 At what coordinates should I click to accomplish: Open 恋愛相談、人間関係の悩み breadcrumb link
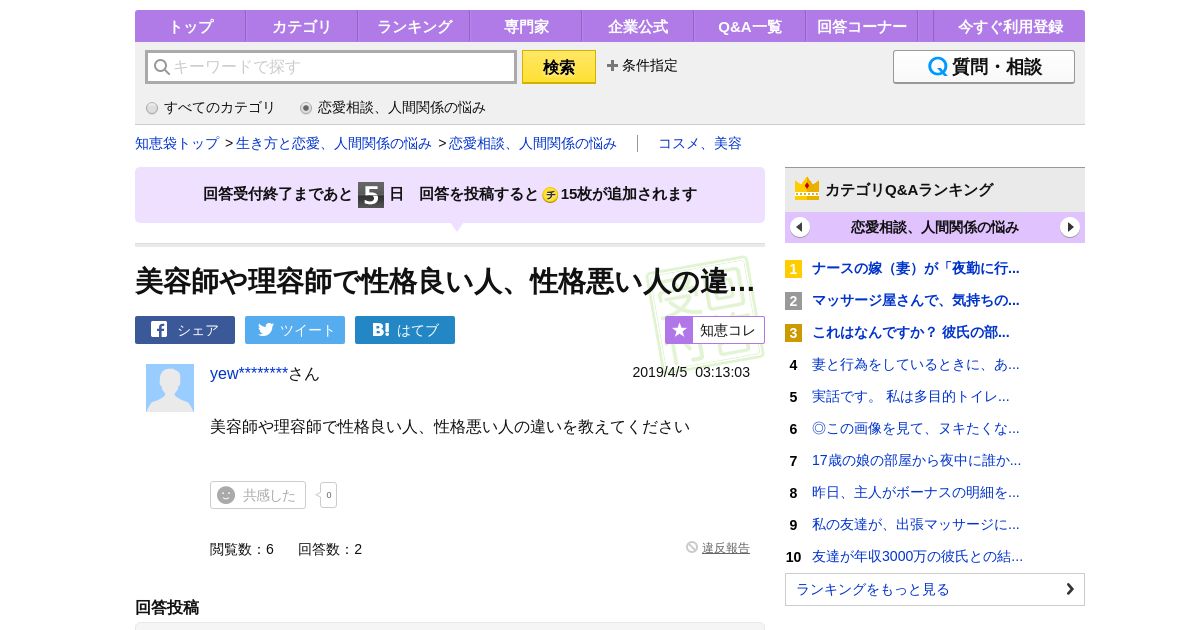tap(533, 143)
